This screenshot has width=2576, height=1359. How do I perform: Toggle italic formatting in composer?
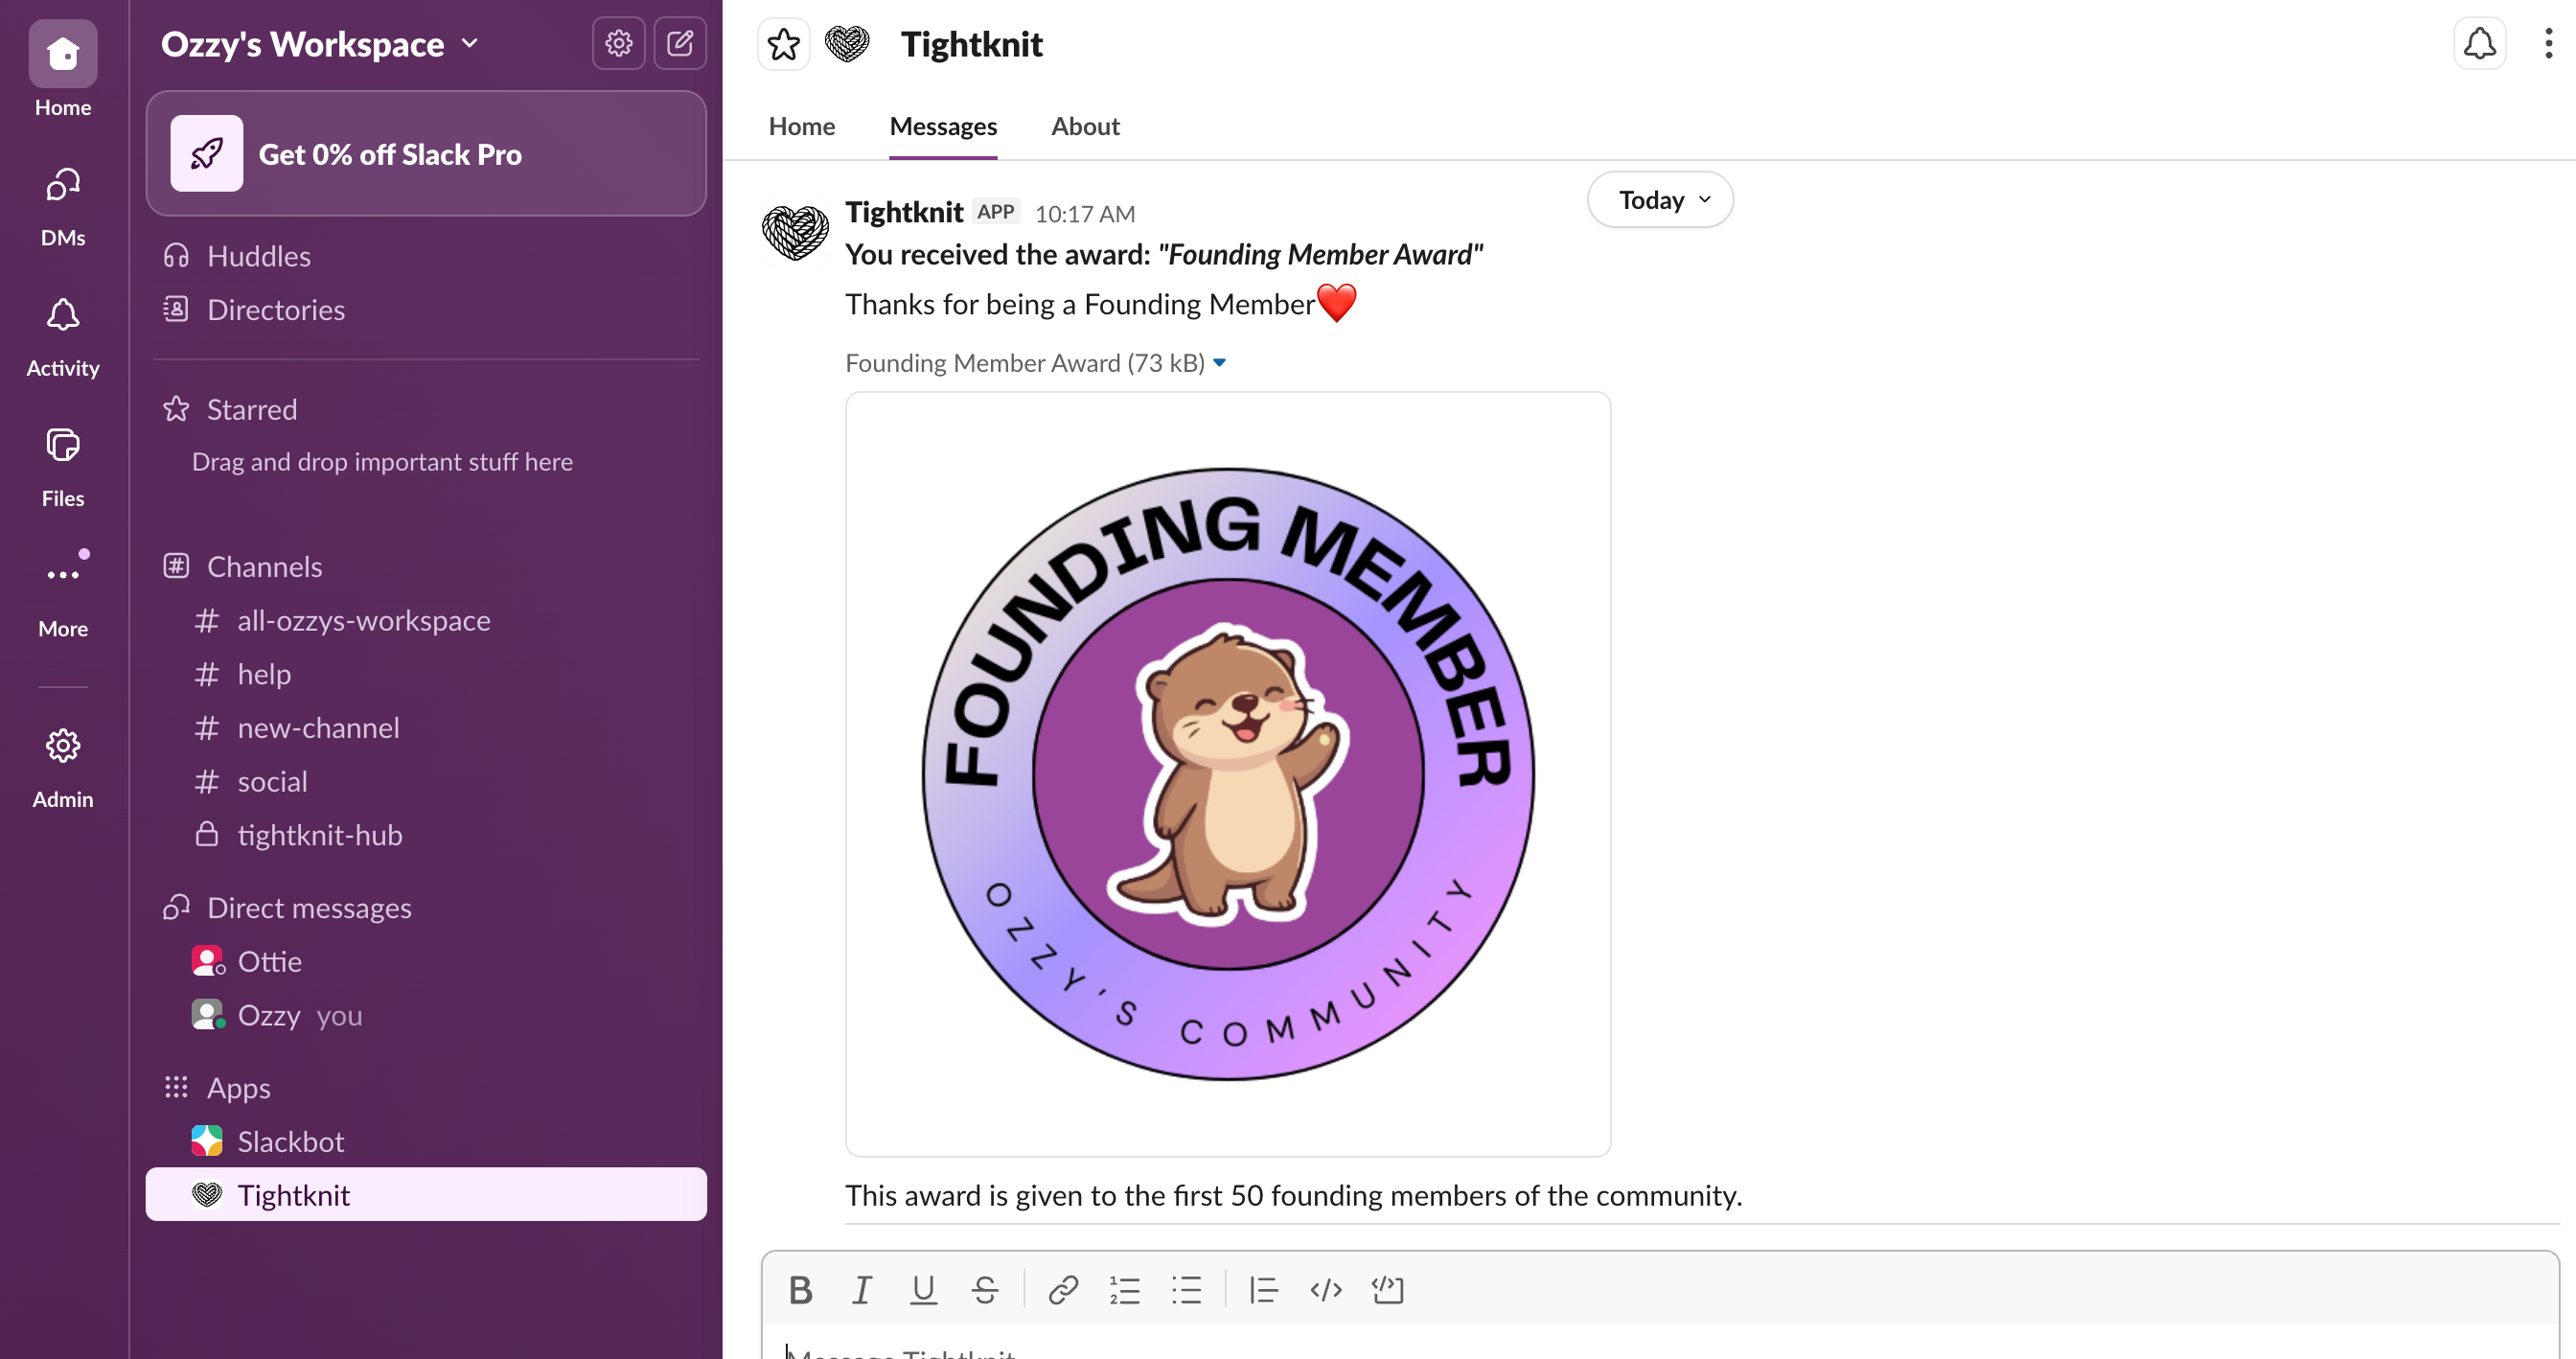(861, 1290)
